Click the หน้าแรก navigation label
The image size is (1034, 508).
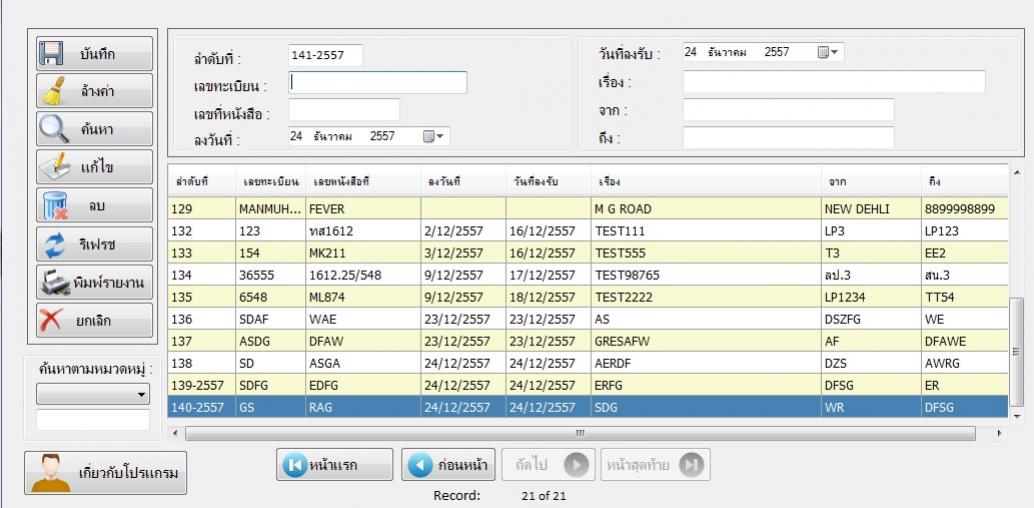pyautogui.click(x=333, y=466)
